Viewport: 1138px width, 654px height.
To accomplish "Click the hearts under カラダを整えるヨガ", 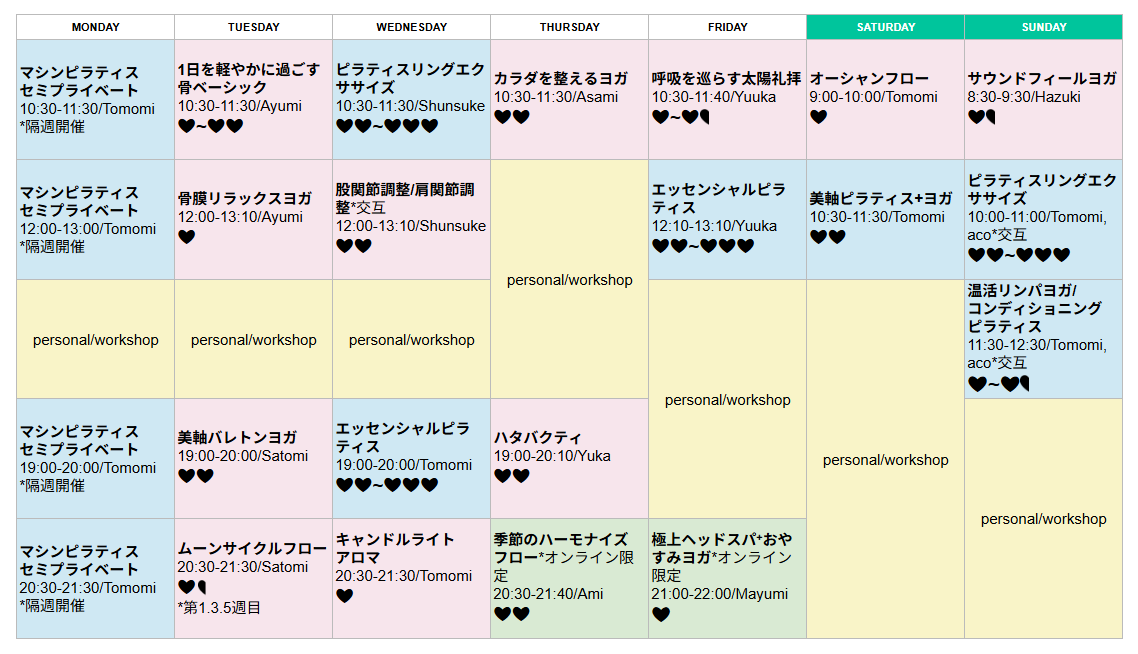I will 511,117.
